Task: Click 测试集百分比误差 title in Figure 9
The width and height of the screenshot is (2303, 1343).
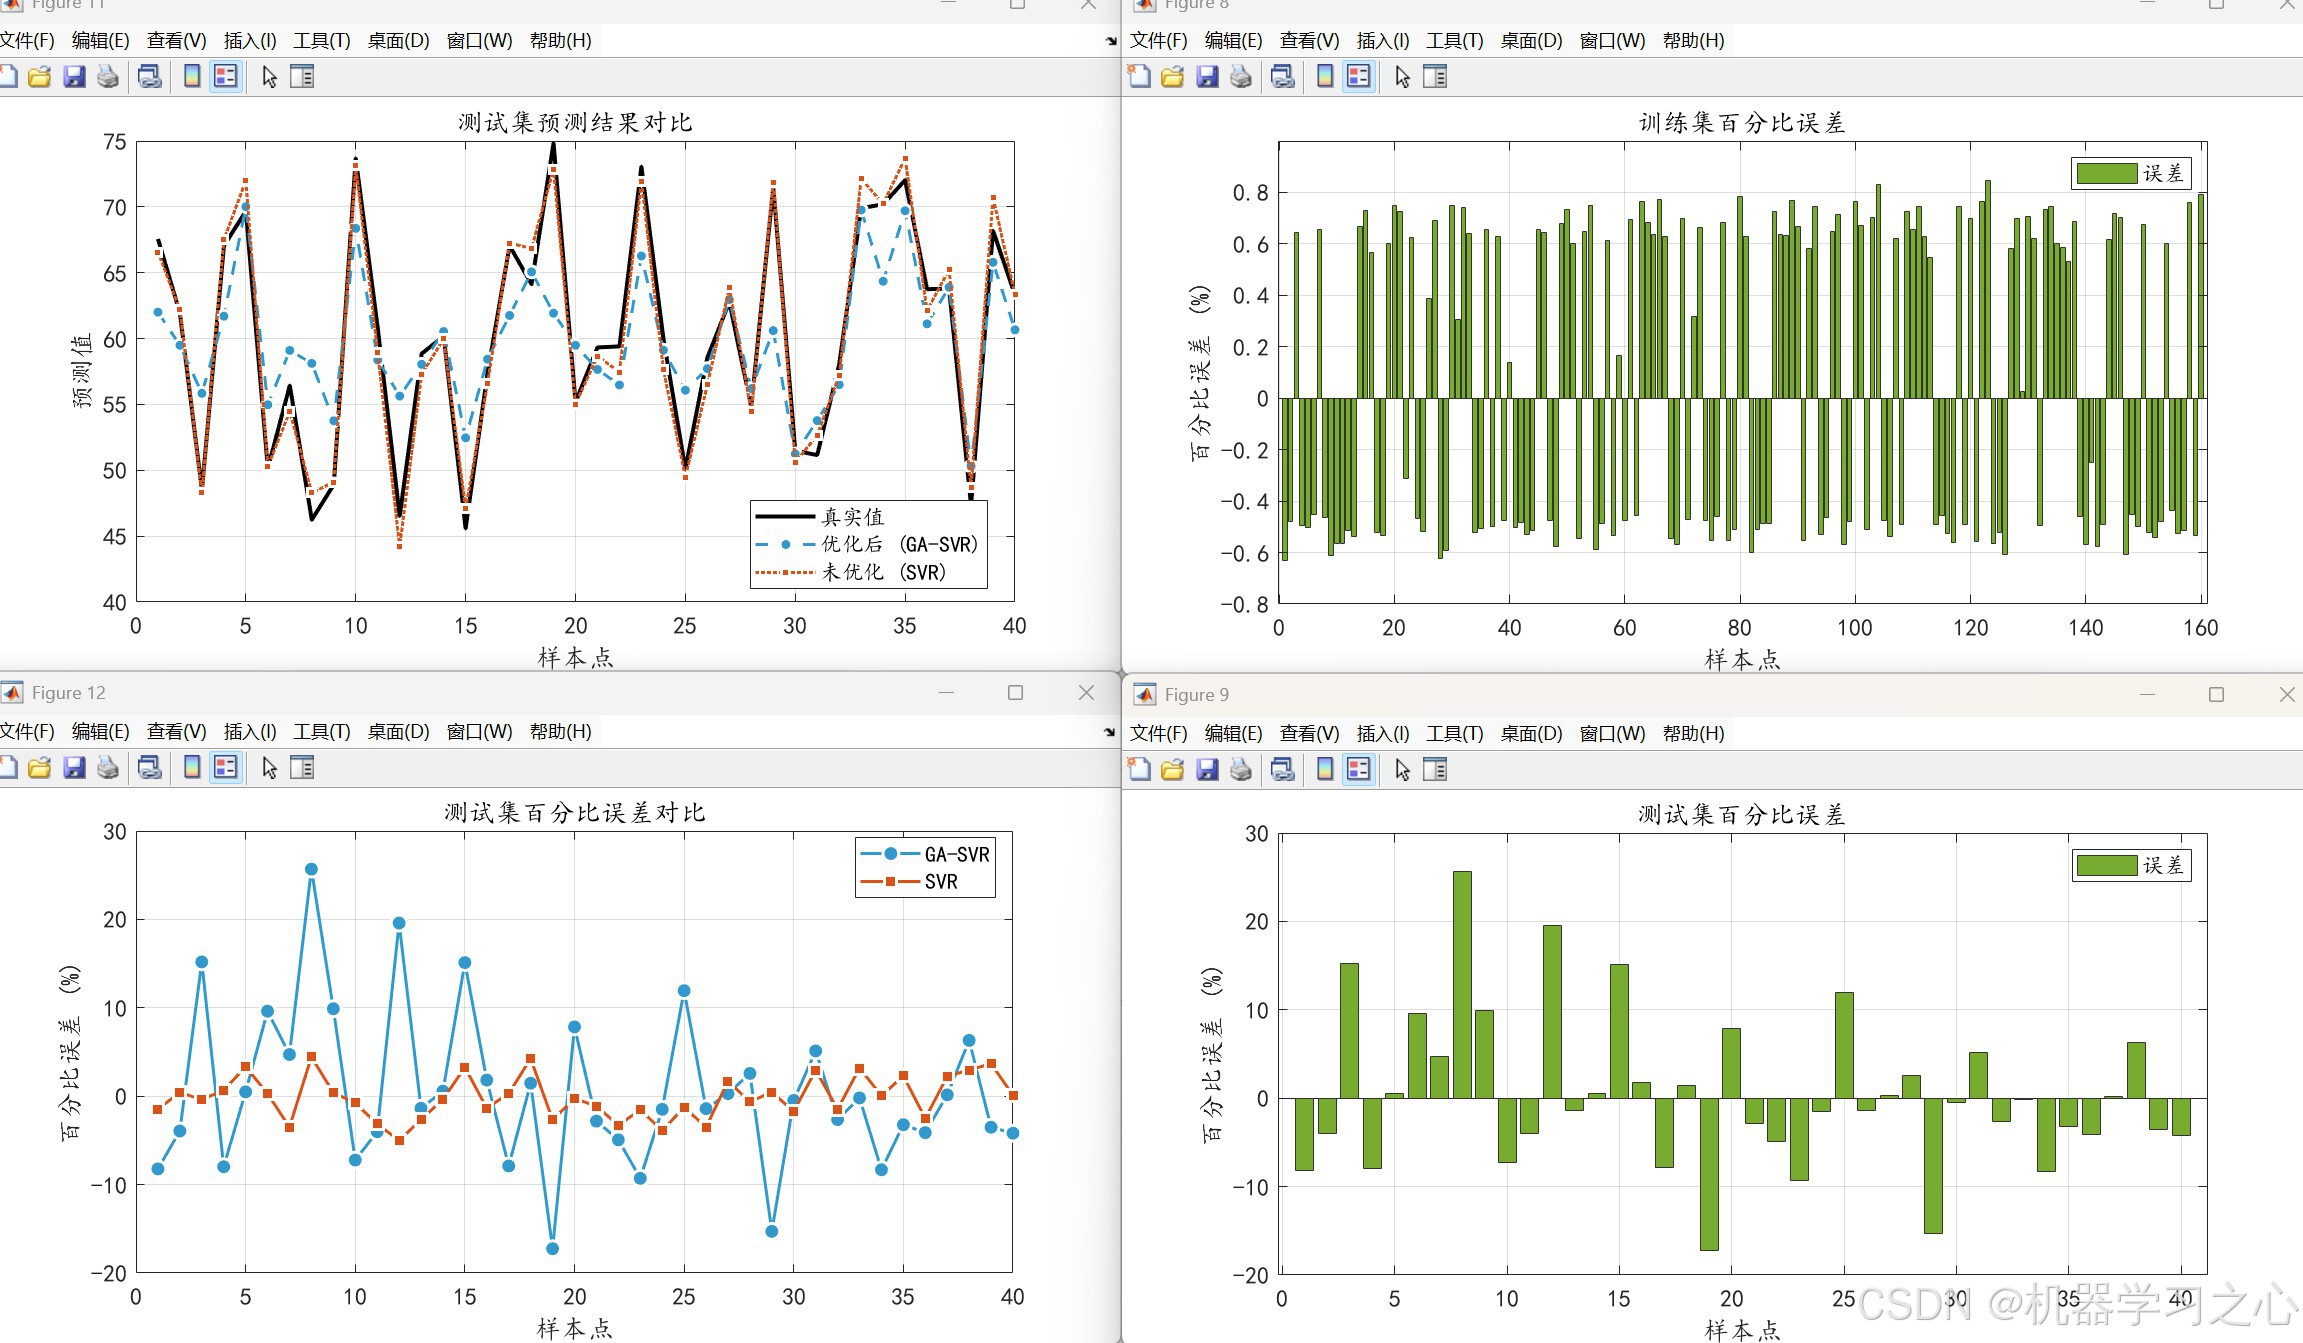Action: [x=1741, y=814]
